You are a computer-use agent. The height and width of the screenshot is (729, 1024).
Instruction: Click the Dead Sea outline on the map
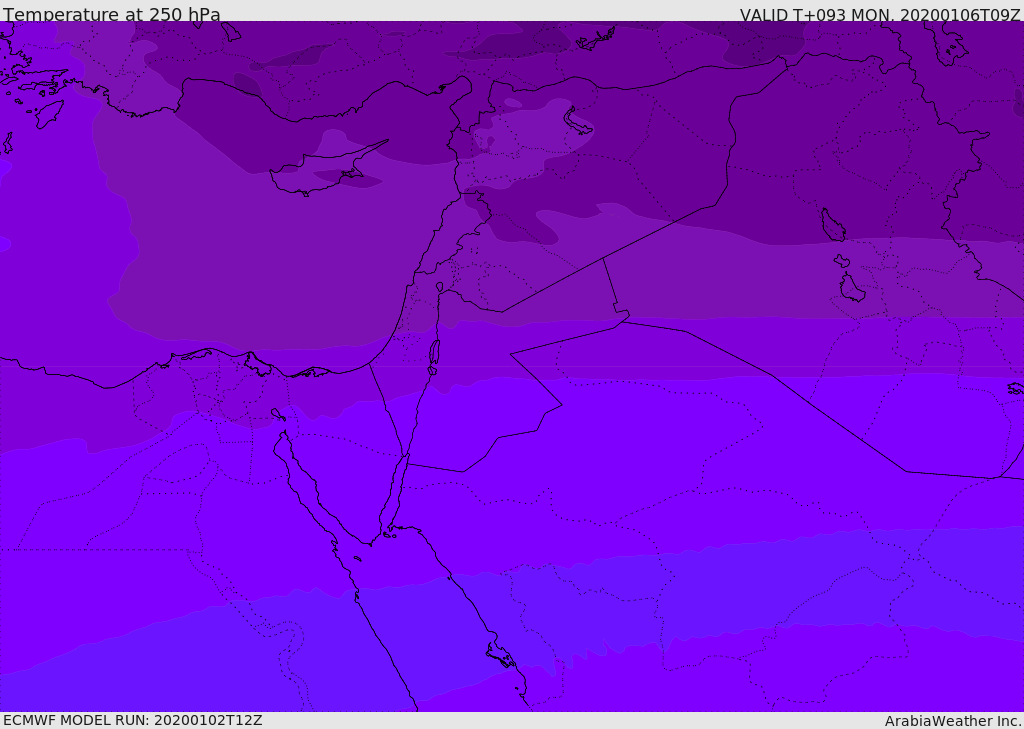click(x=434, y=357)
